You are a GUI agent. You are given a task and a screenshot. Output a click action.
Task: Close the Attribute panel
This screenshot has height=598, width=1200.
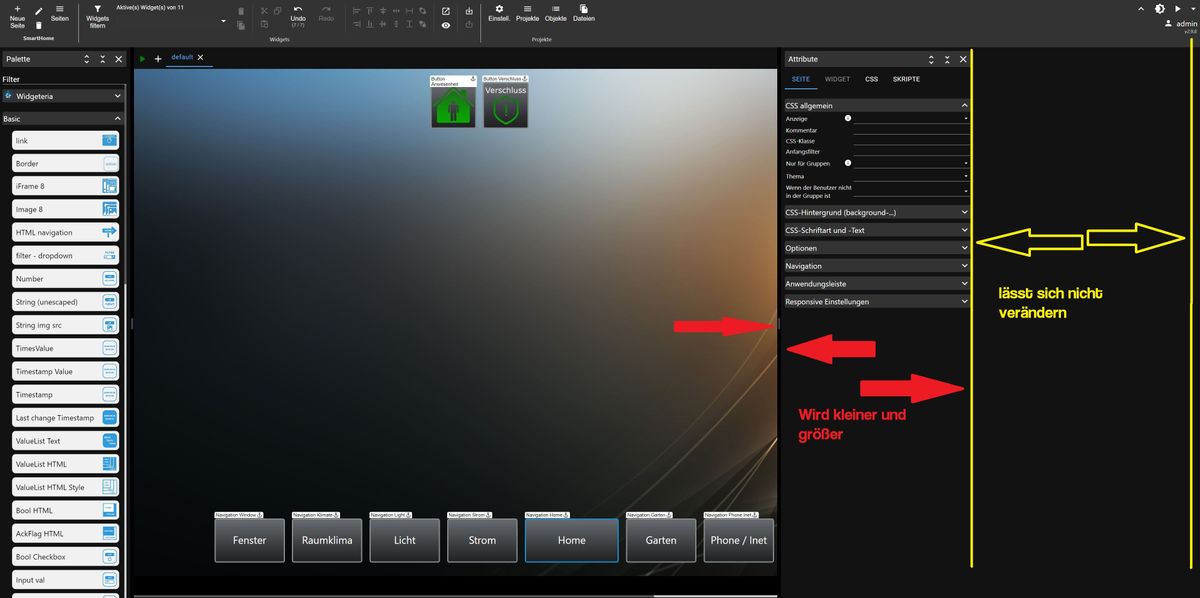coord(963,59)
